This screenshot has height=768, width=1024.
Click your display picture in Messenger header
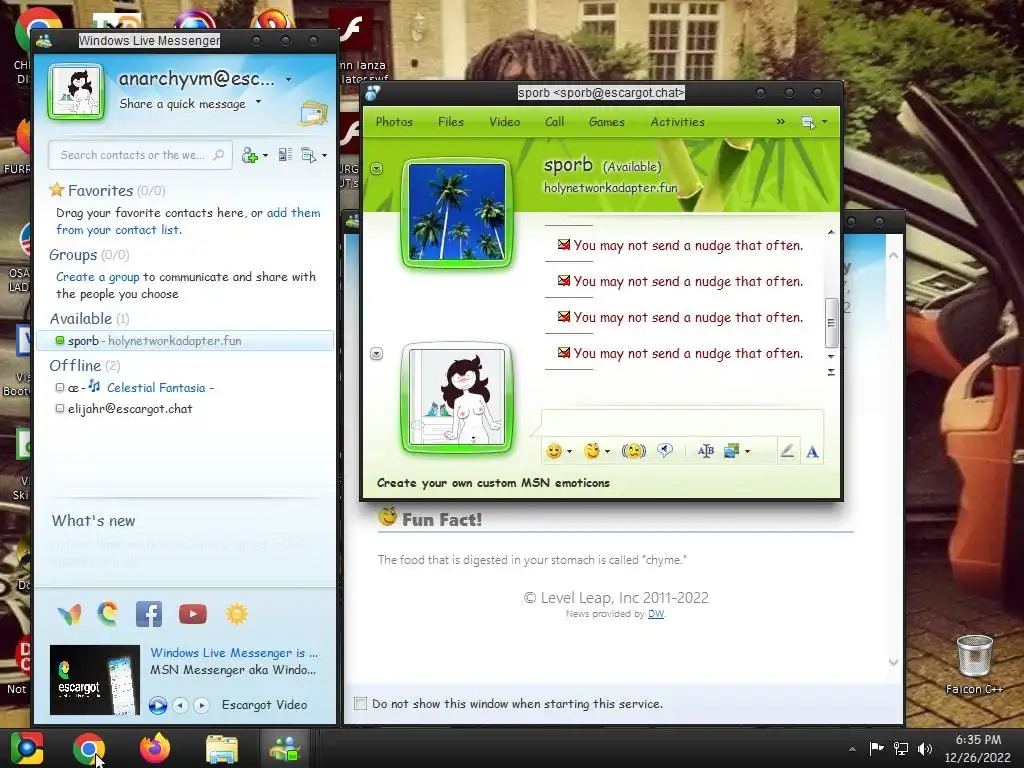pyautogui.click(x=76, y=91)
